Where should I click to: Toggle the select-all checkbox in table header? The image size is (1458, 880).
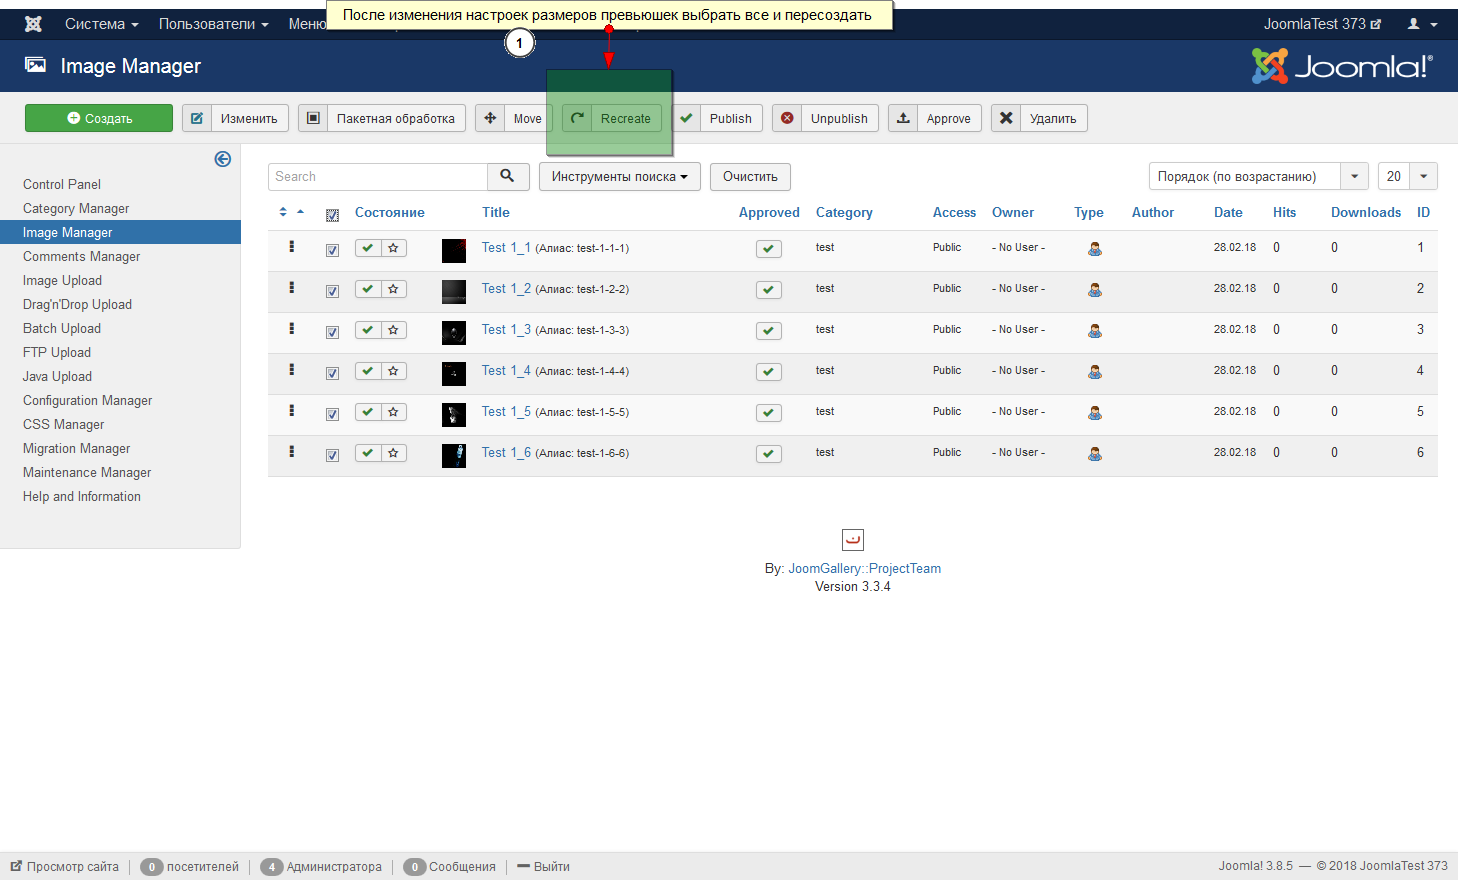point(333,215)
